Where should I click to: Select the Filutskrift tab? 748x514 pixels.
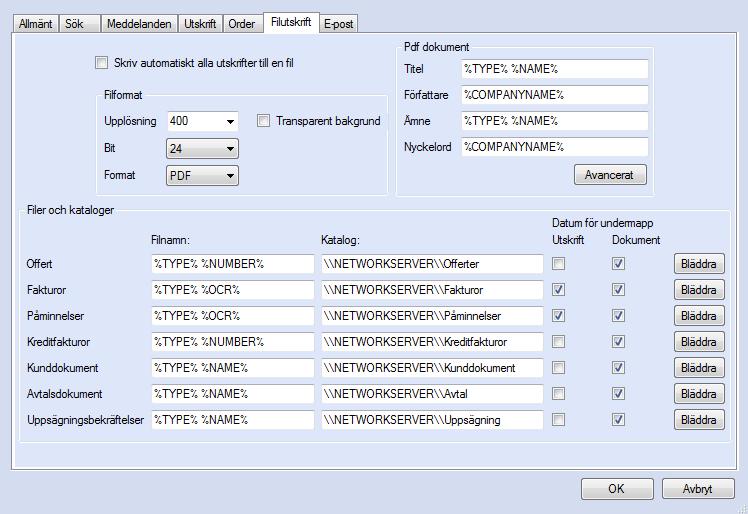(291, 22)
